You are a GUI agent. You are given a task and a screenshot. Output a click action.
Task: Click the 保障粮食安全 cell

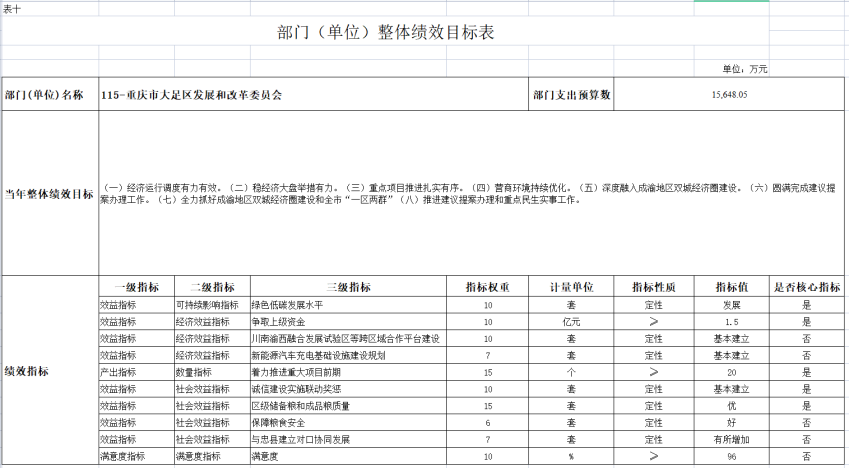coord(349,423)
